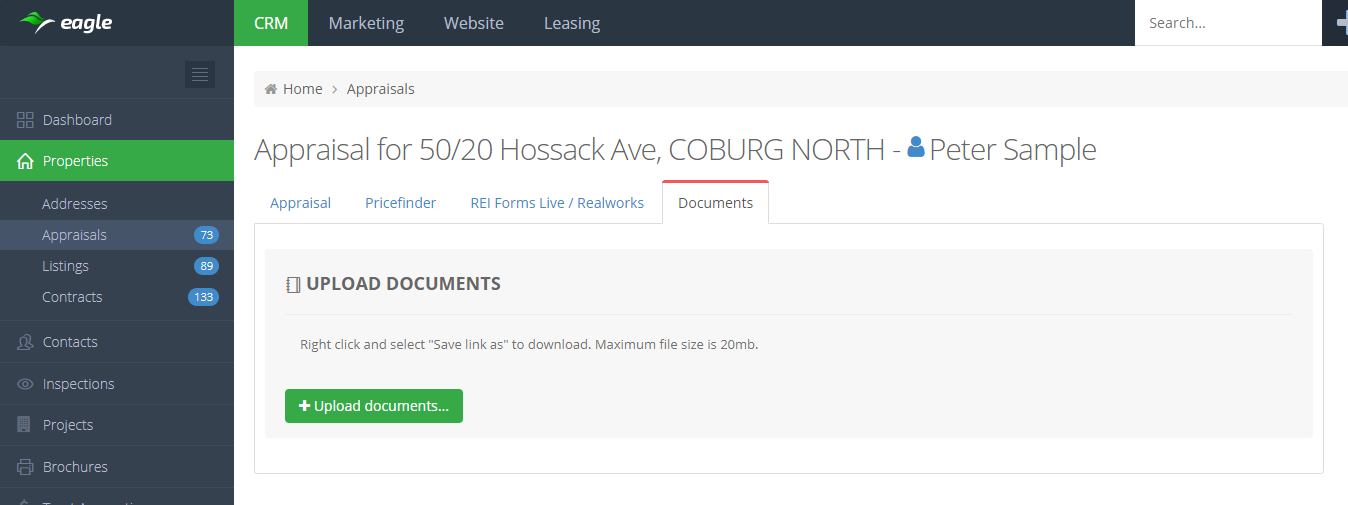
Task: Open Projects in the sidebar
Action: pyautogui.click(x=68, y=425)
